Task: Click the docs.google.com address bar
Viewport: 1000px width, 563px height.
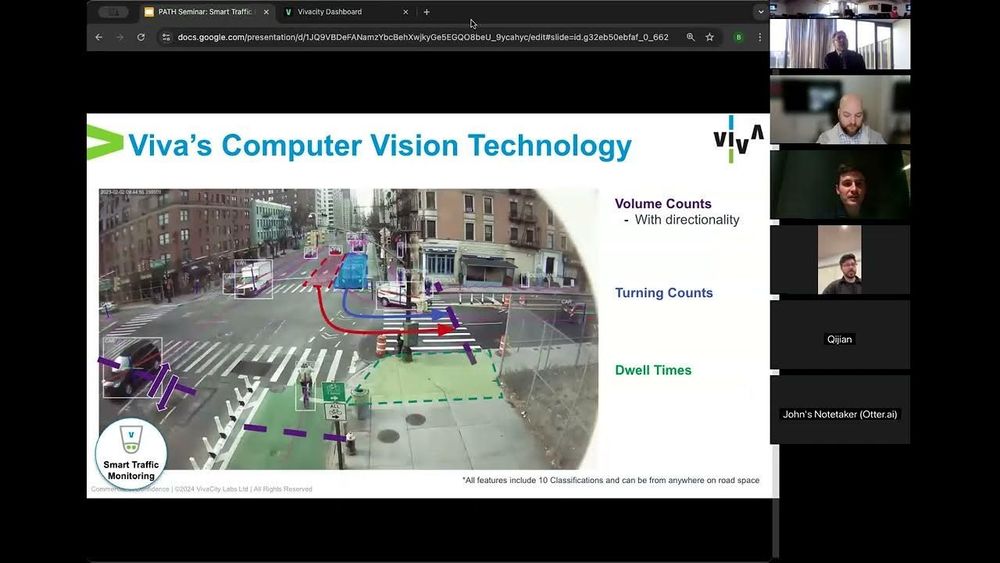Action: (x=423, y=38)
